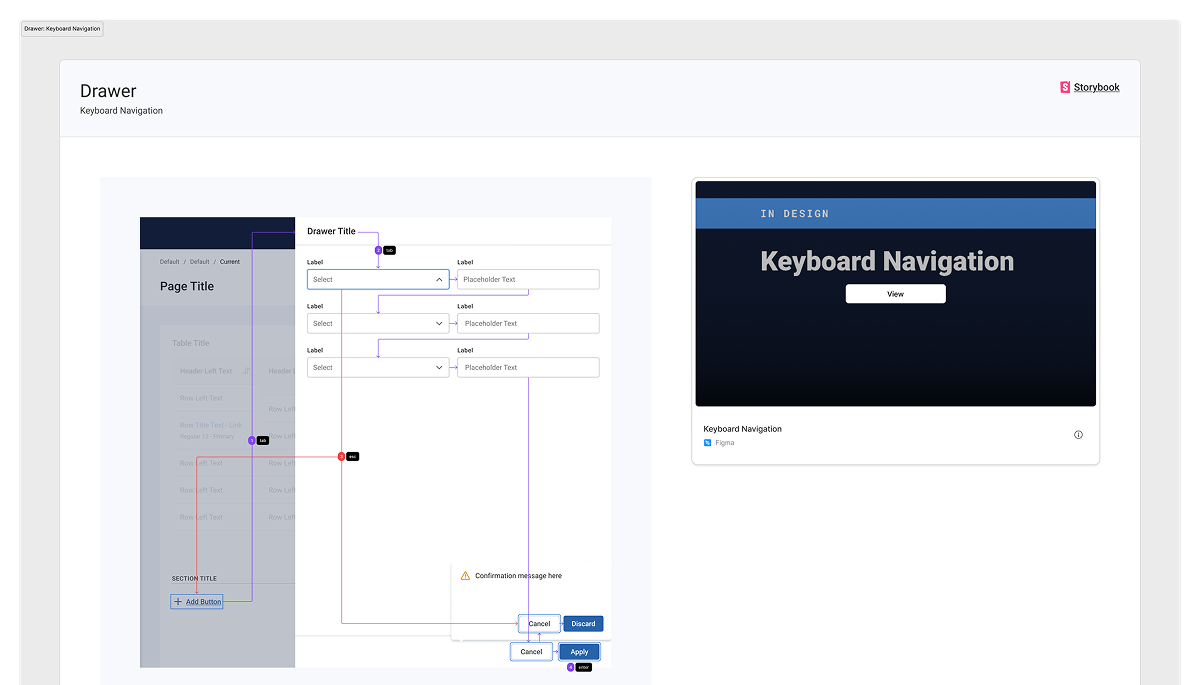The width and height of the screenshot is (1200, 685).
Task: Click the 'SECTION TITLE' text in diagram
Action: [x=194, y=579]
